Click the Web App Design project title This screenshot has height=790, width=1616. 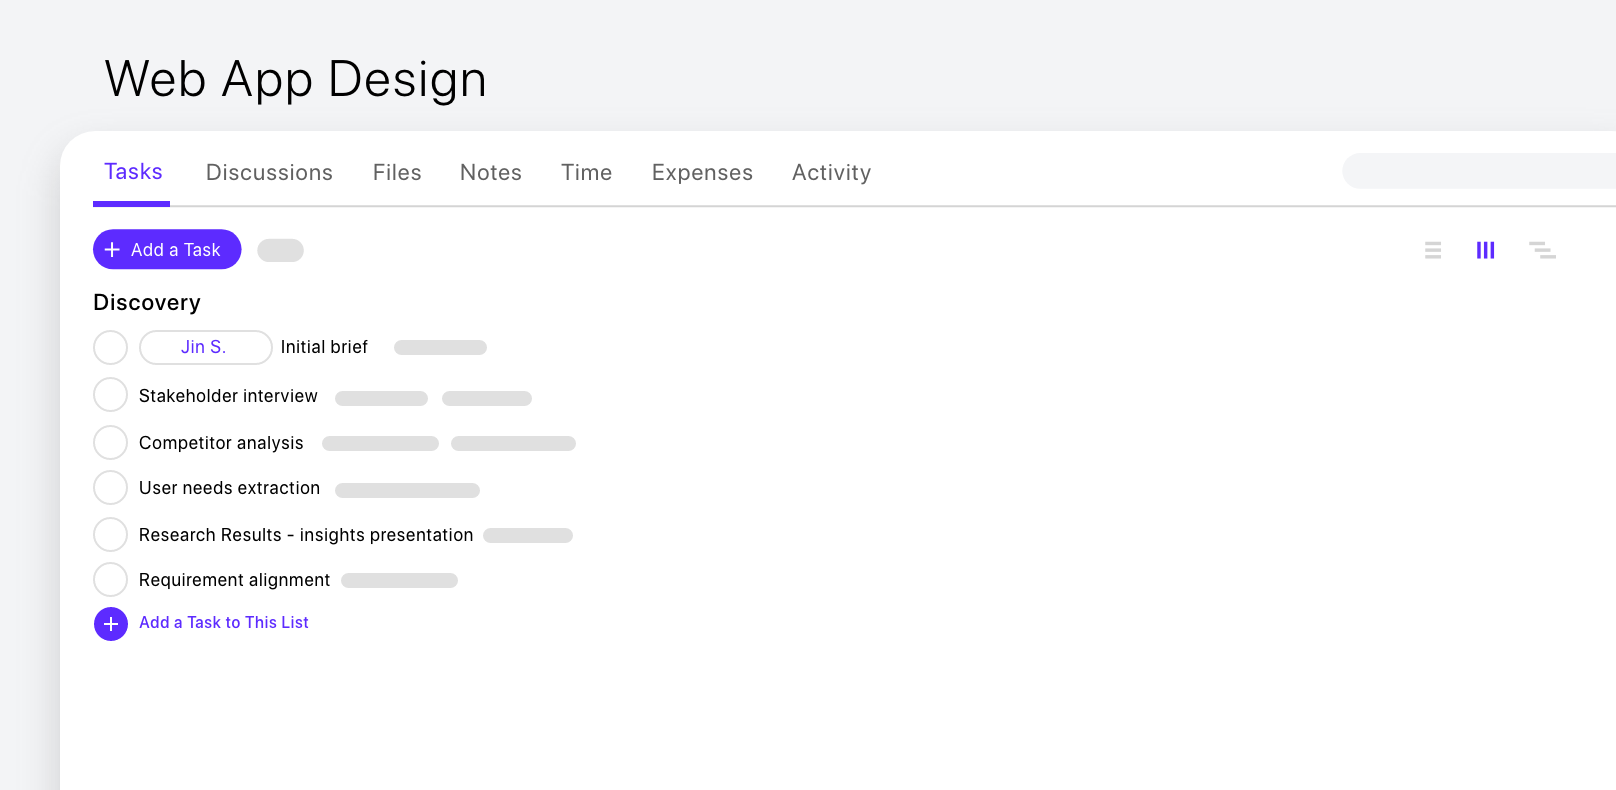pyautogui.click(x=296, y=79)
